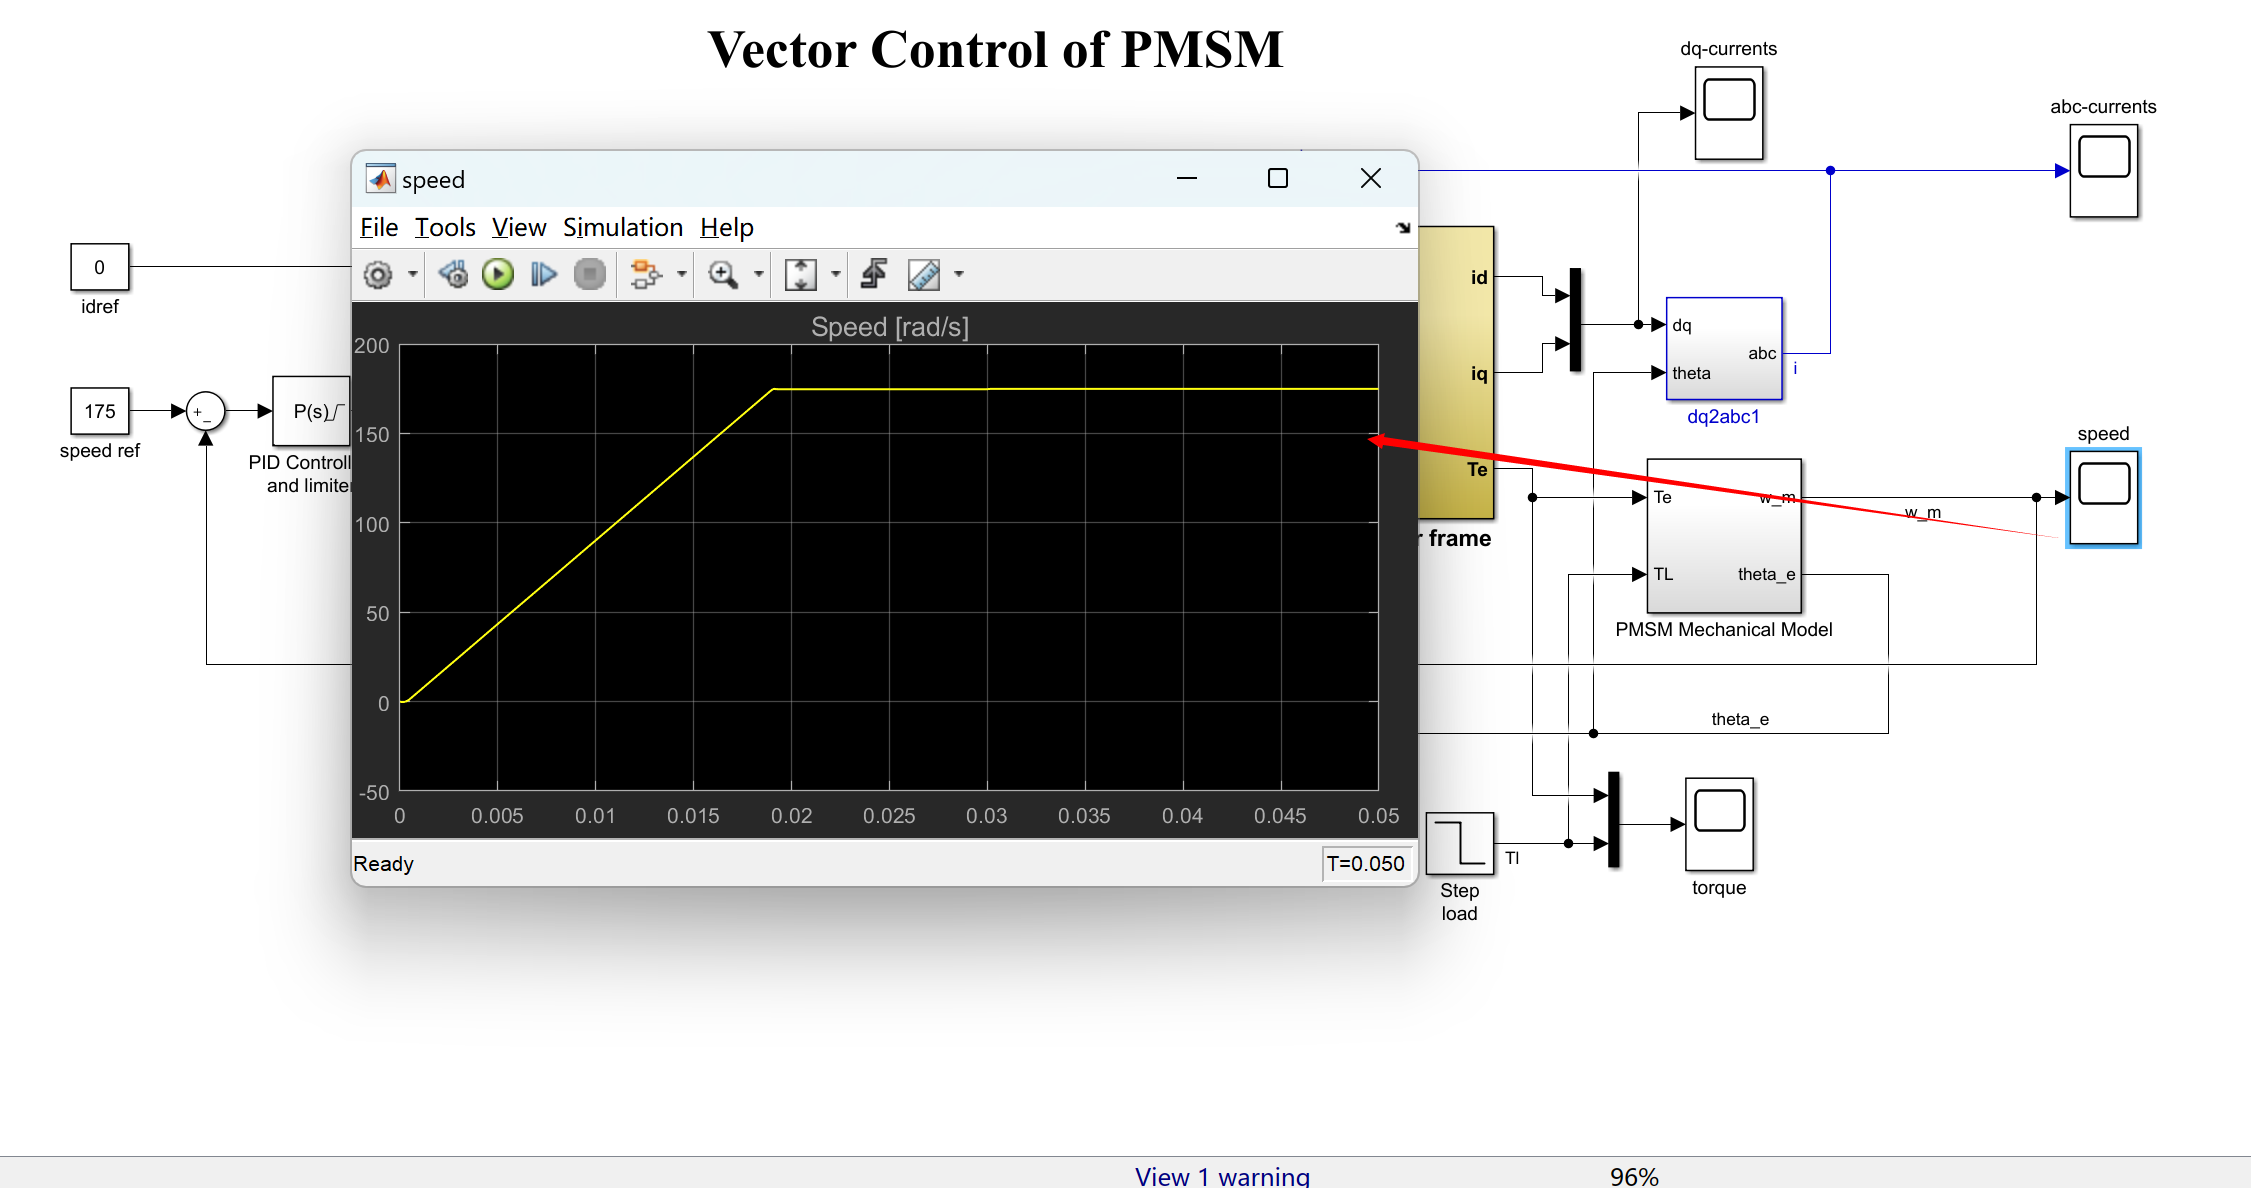
Task: Click the Step Forward icon
Action: 543,275
